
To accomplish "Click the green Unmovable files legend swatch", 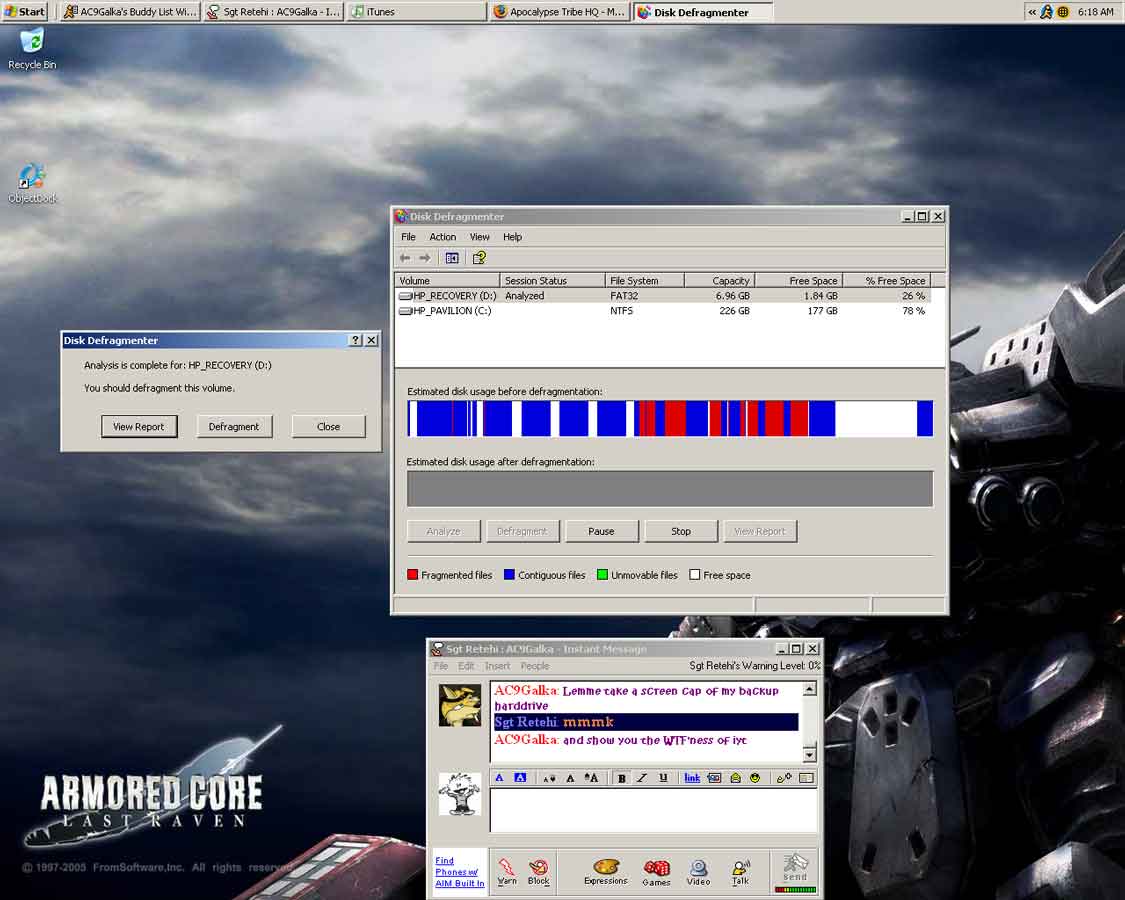I will 603,575.
